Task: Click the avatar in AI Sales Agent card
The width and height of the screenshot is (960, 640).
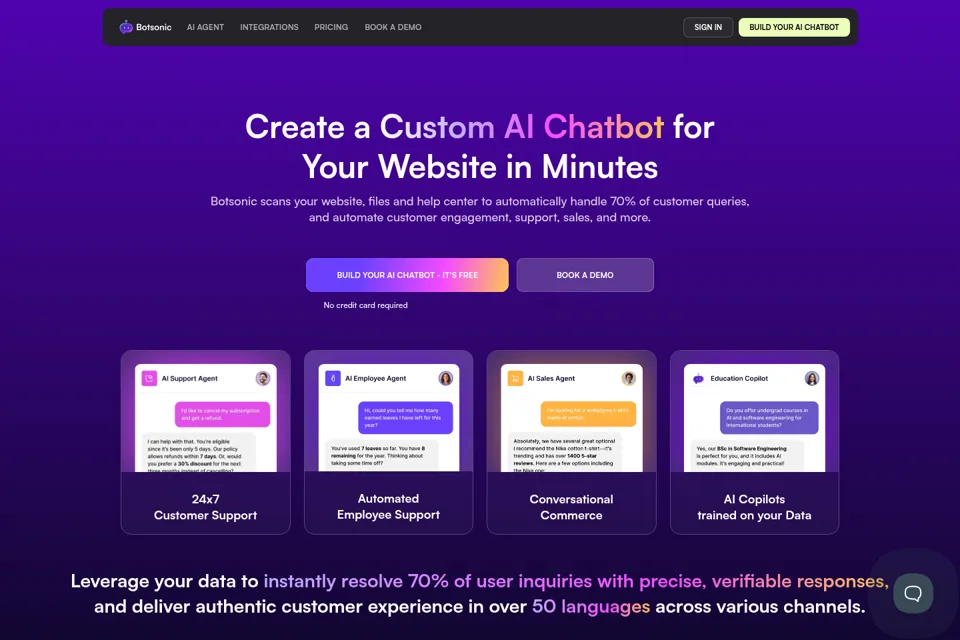Action: pos(629,378)
